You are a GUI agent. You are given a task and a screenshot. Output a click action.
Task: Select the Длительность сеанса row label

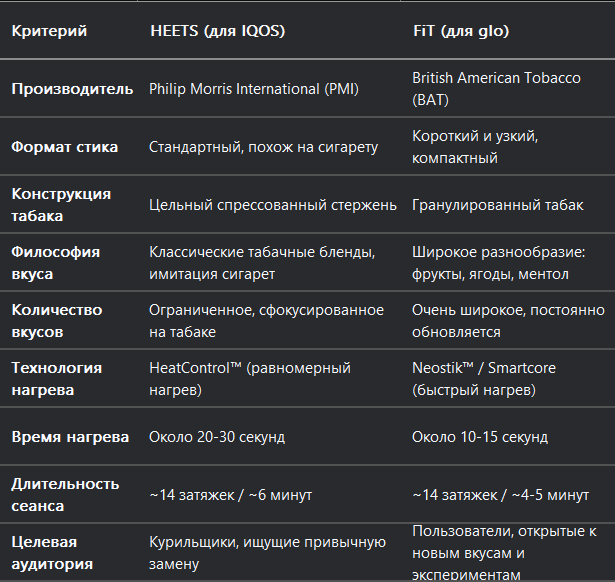click(x=65, y=495)
